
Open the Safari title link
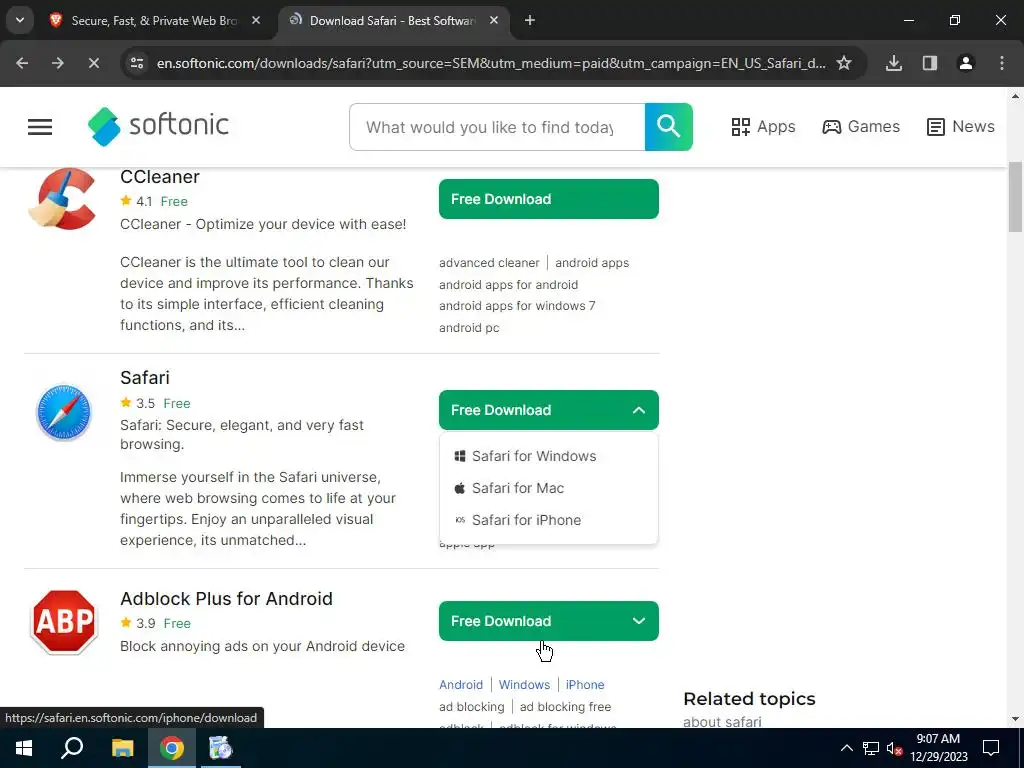145,377
